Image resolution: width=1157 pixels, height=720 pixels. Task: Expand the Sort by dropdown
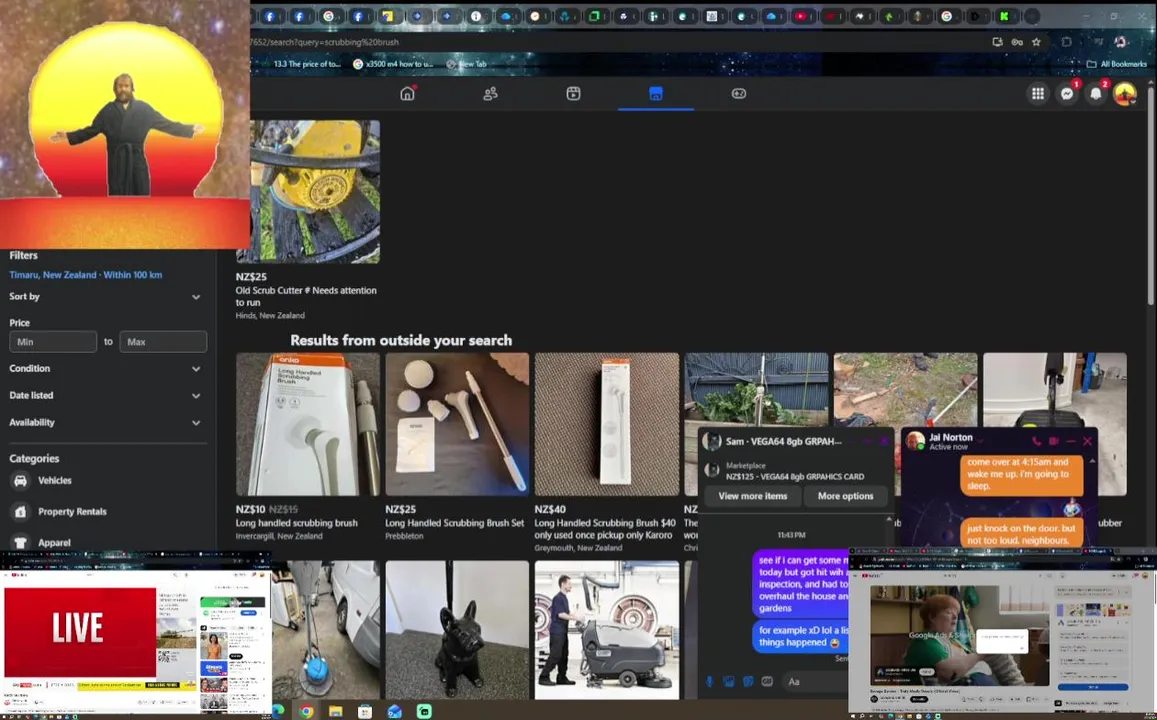click(105, 297)
